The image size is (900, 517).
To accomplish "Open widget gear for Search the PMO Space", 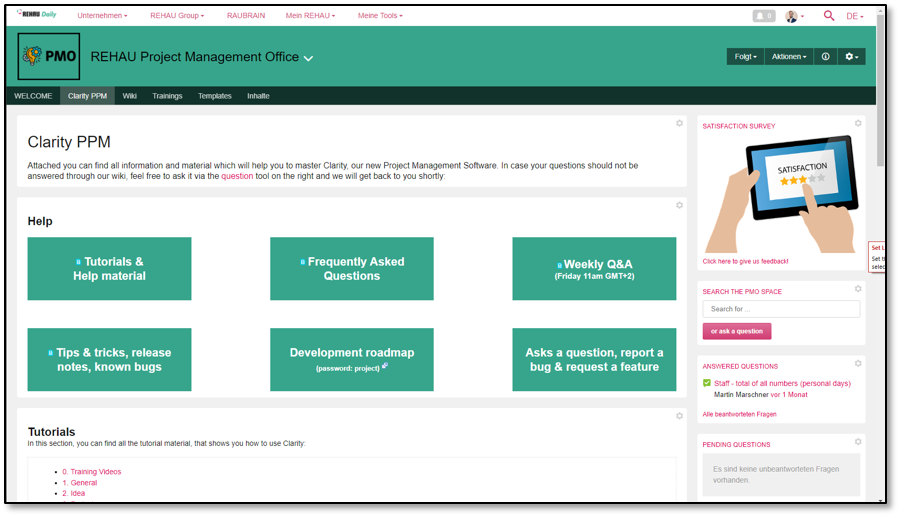I will 858,289.
